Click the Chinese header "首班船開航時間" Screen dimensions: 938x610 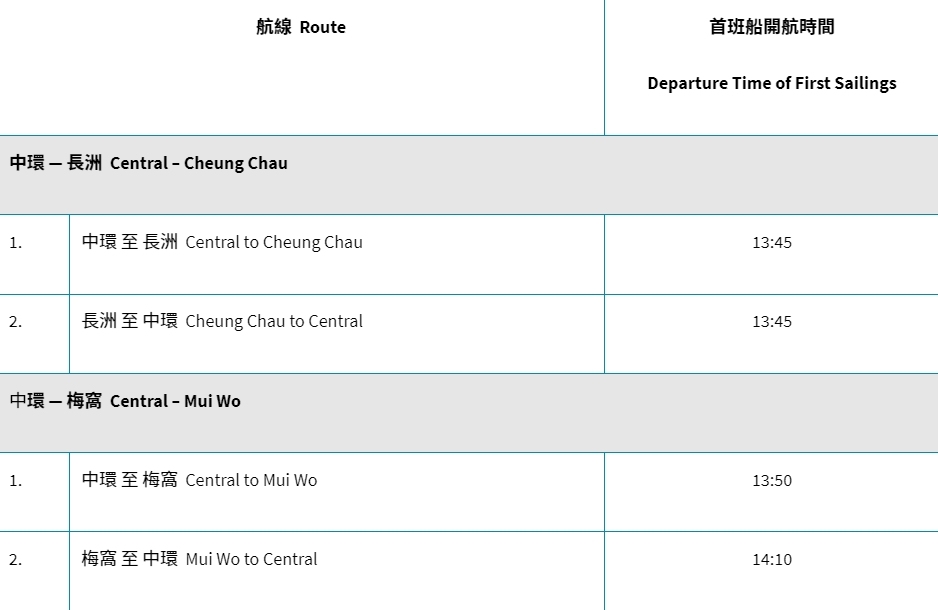771,28
